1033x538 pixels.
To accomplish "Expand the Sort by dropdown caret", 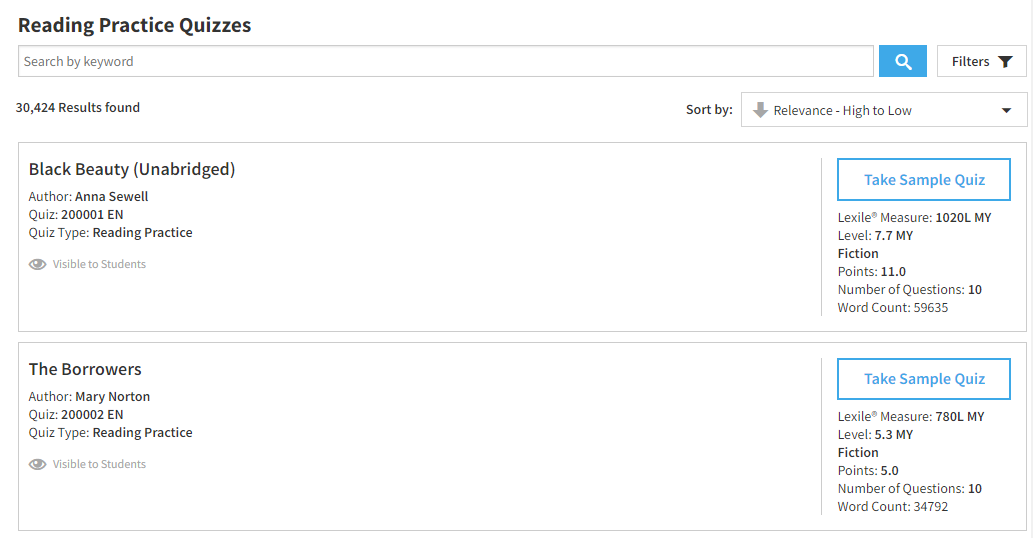I will (1006, 111).
